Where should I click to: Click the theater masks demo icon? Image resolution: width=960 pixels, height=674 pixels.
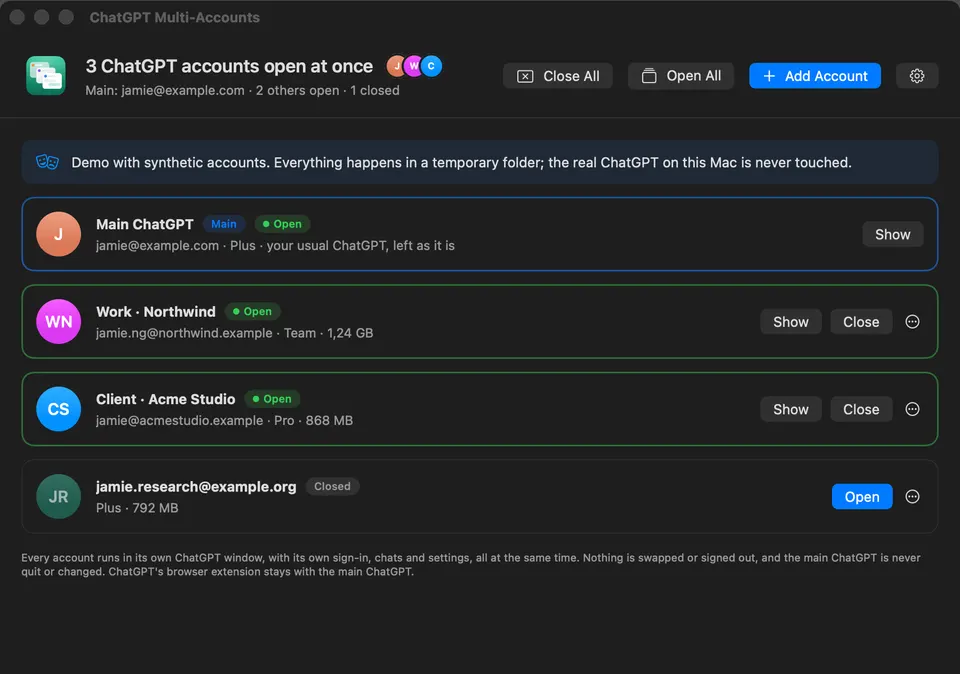click(x=47, y=162)
